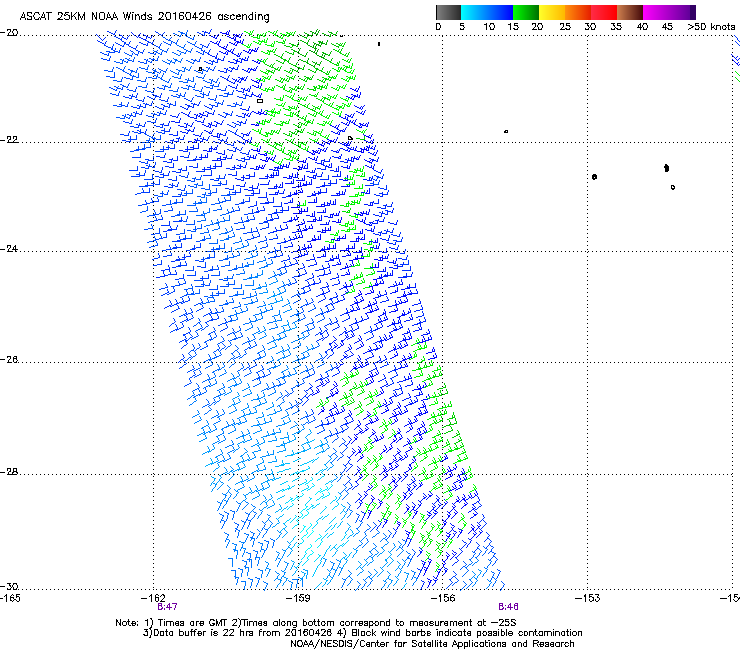Click the title 'ASCAT 25KM NOAA Winds 20160426 ascending'
740x650 pixels.
point(144,17)
